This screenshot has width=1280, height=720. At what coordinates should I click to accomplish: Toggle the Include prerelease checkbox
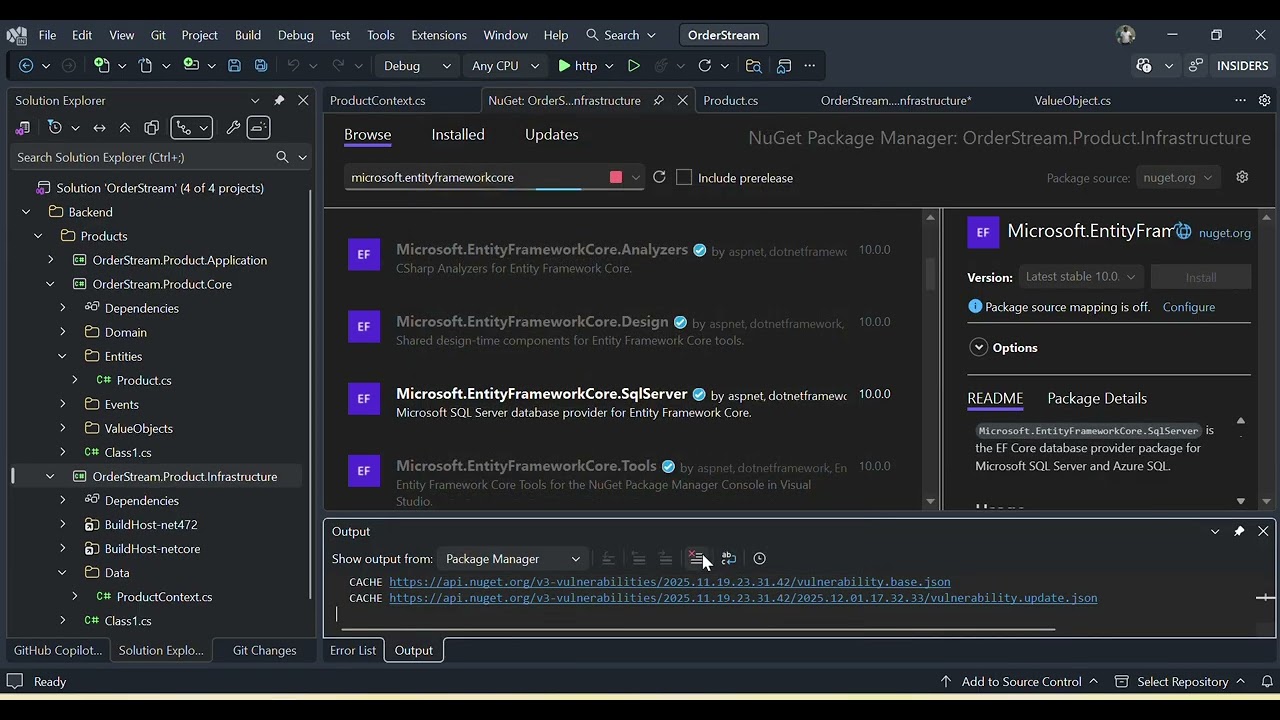click(684, 177)
